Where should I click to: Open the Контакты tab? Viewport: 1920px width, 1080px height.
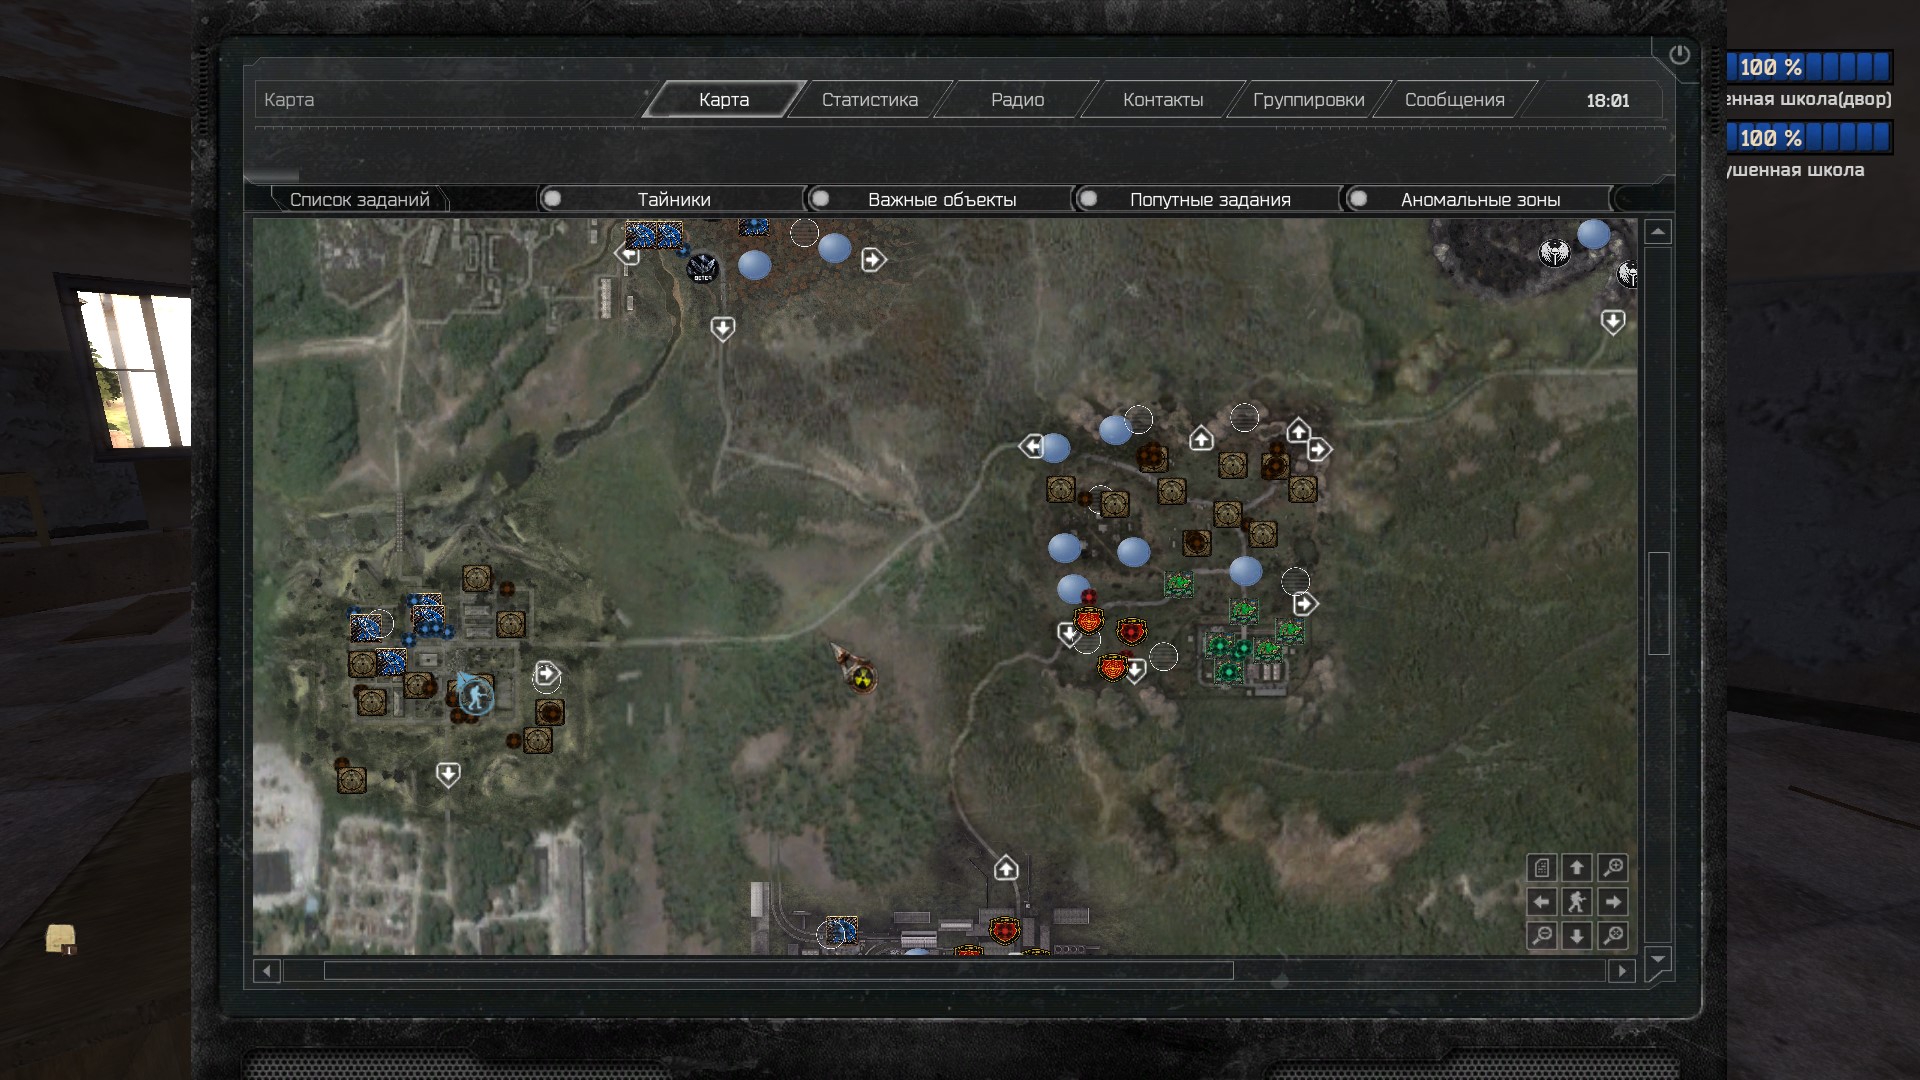1162,100
